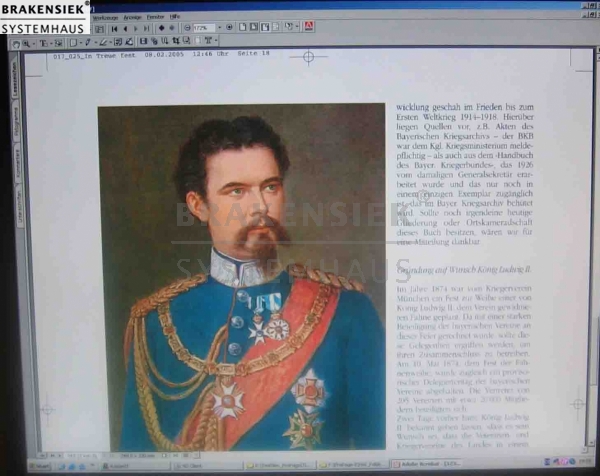
Task: Select the Article tool icon
Action: (x=165, y=41)
